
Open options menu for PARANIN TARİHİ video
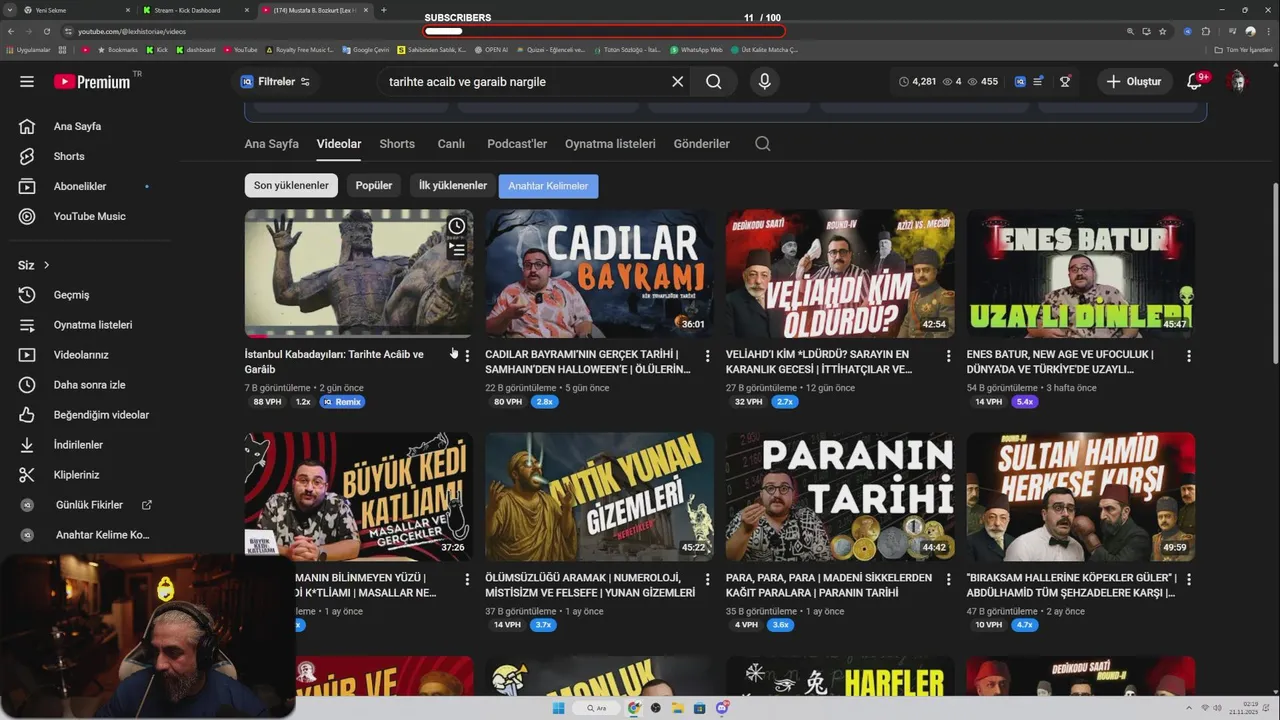coord(948,580)
